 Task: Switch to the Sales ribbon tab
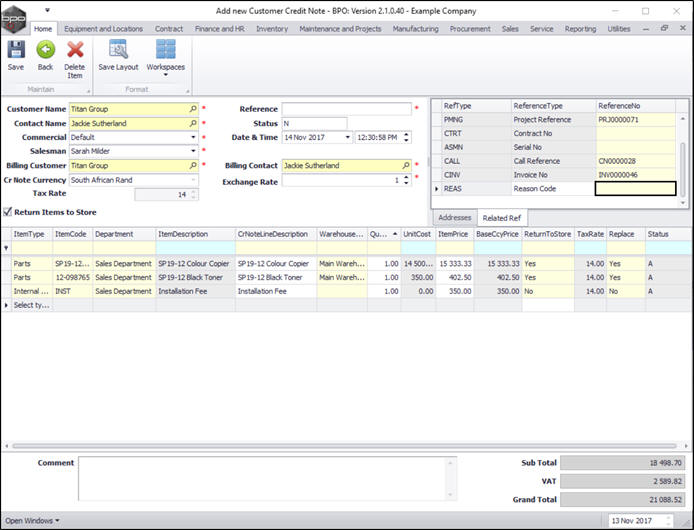[510, 29]
